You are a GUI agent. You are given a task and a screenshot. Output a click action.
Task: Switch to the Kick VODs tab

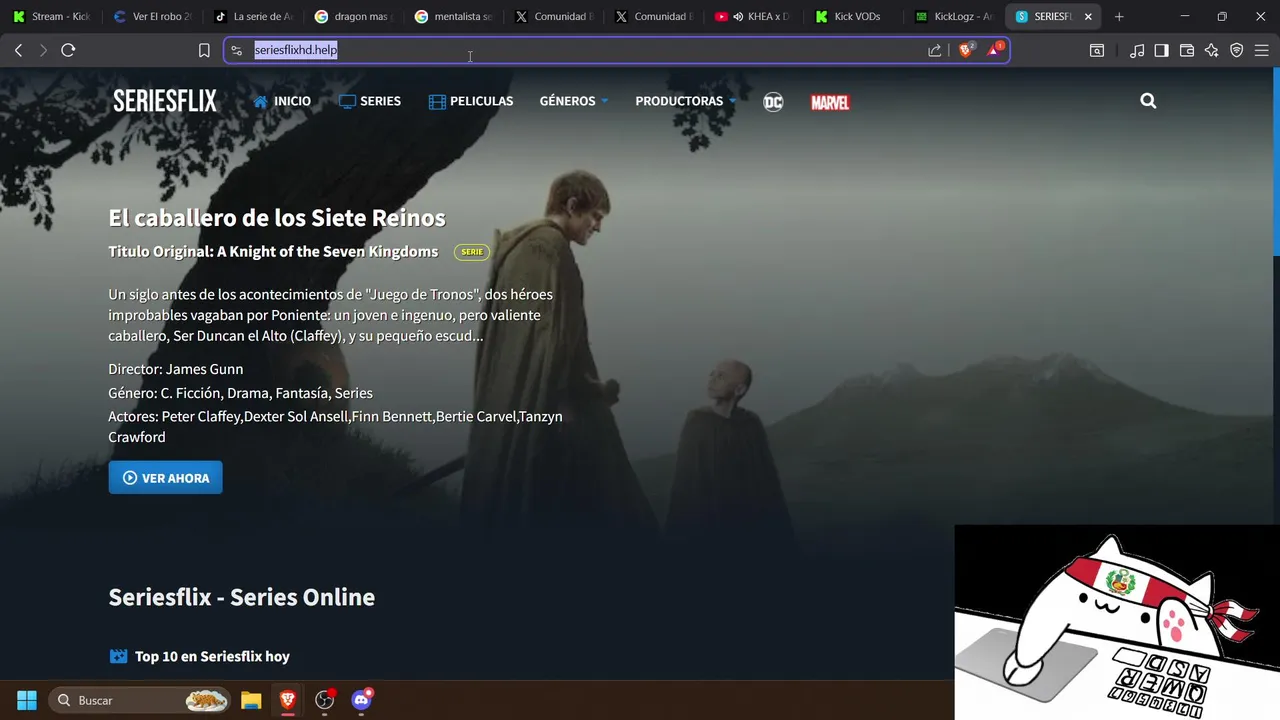[852, 16]
